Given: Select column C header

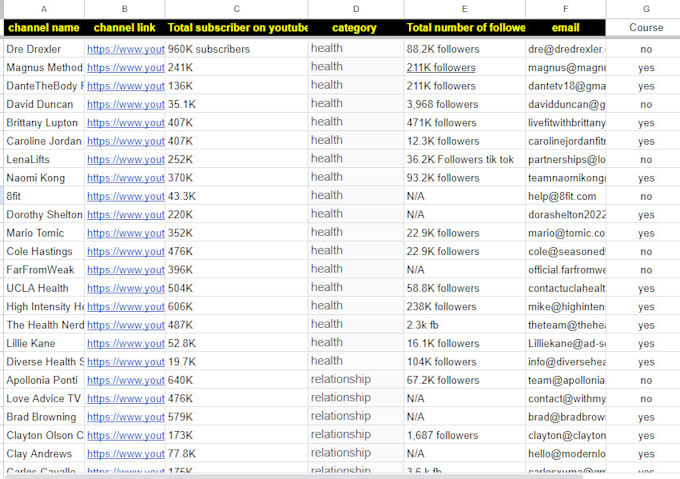Looking at the screenshot, I should point(236,9).
